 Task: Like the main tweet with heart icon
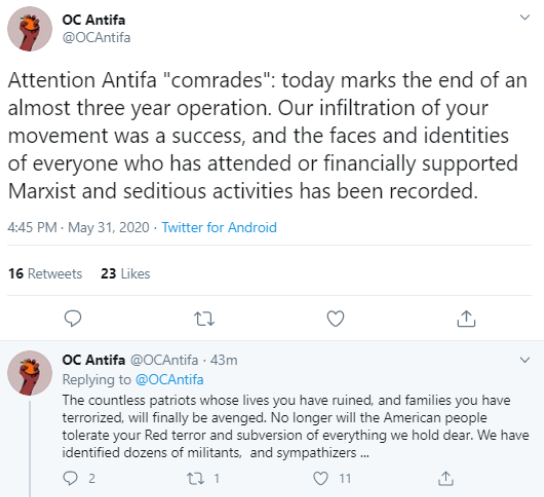point(335,318)
